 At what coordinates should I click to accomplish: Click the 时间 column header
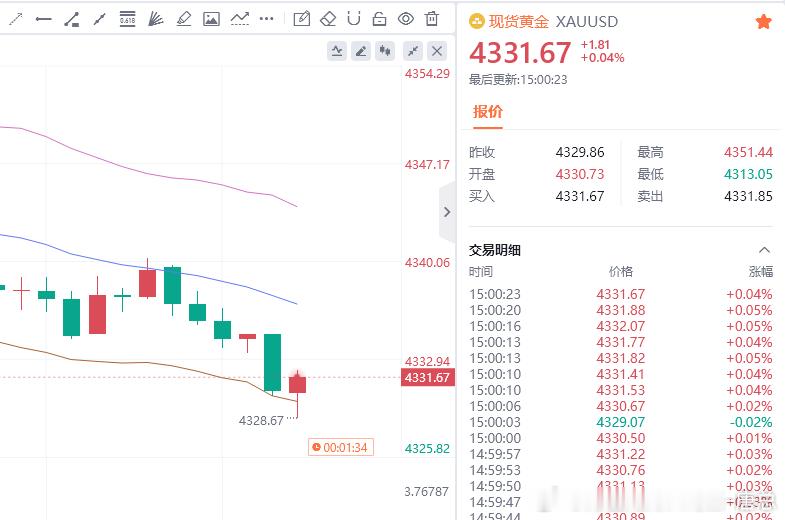[481, 272]
